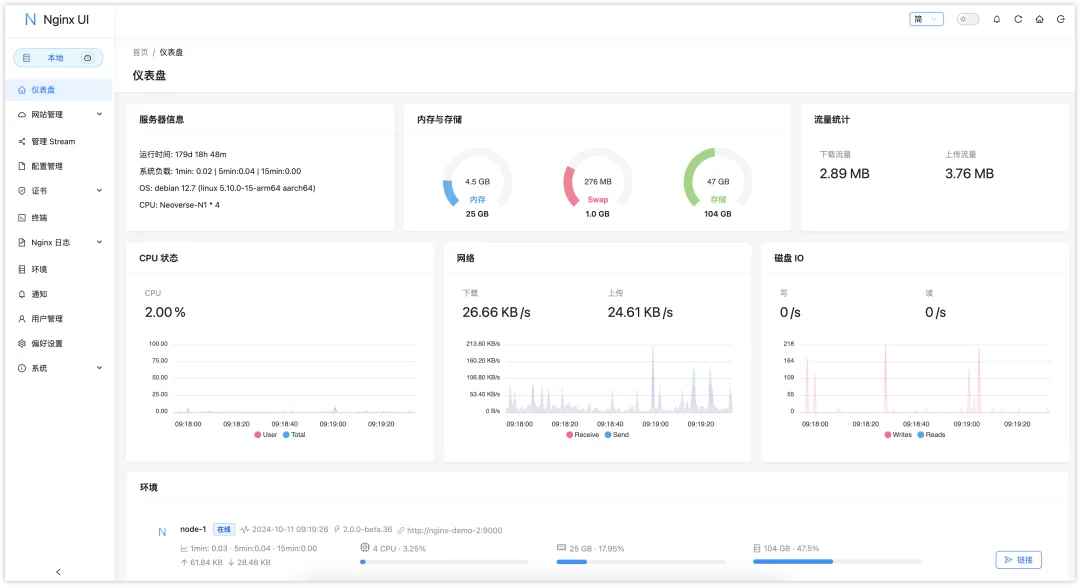Open 通知 in the sidebar

point(59,294)
